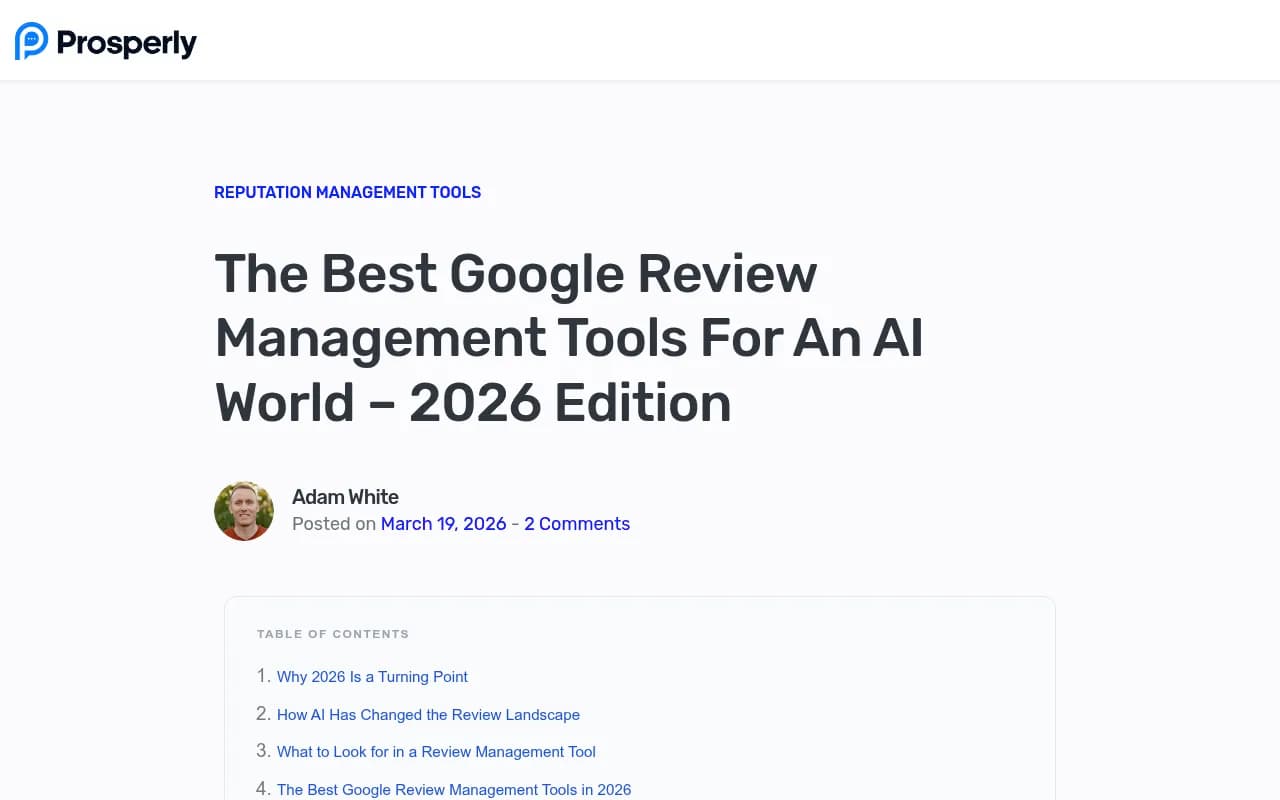Click the Table of Contents heading
Screen dimensions: 1280x800
pyautogui.click(x=333, y=634)
